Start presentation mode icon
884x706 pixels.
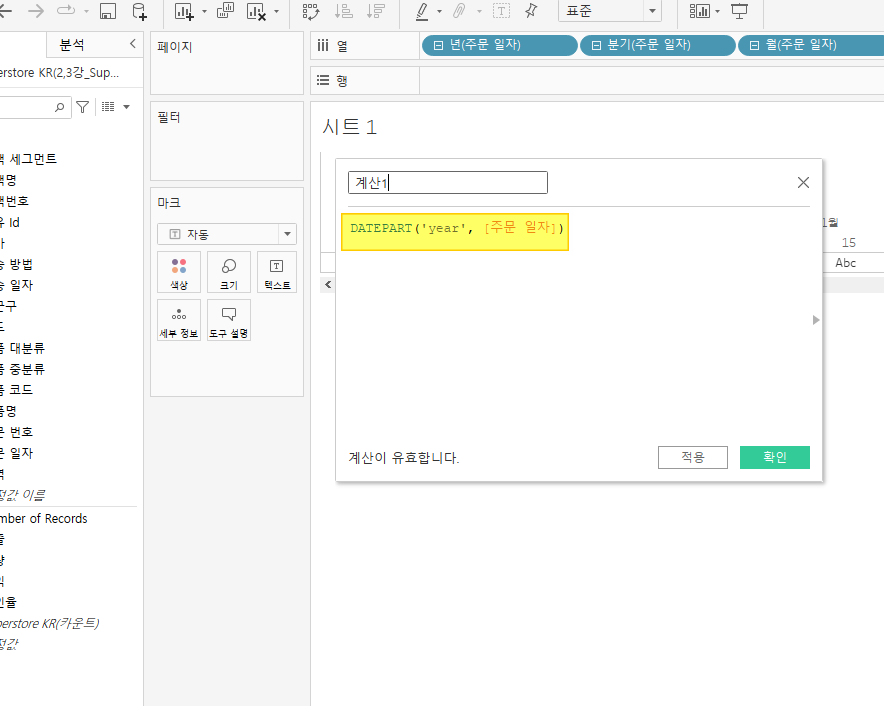coord(739,11)
